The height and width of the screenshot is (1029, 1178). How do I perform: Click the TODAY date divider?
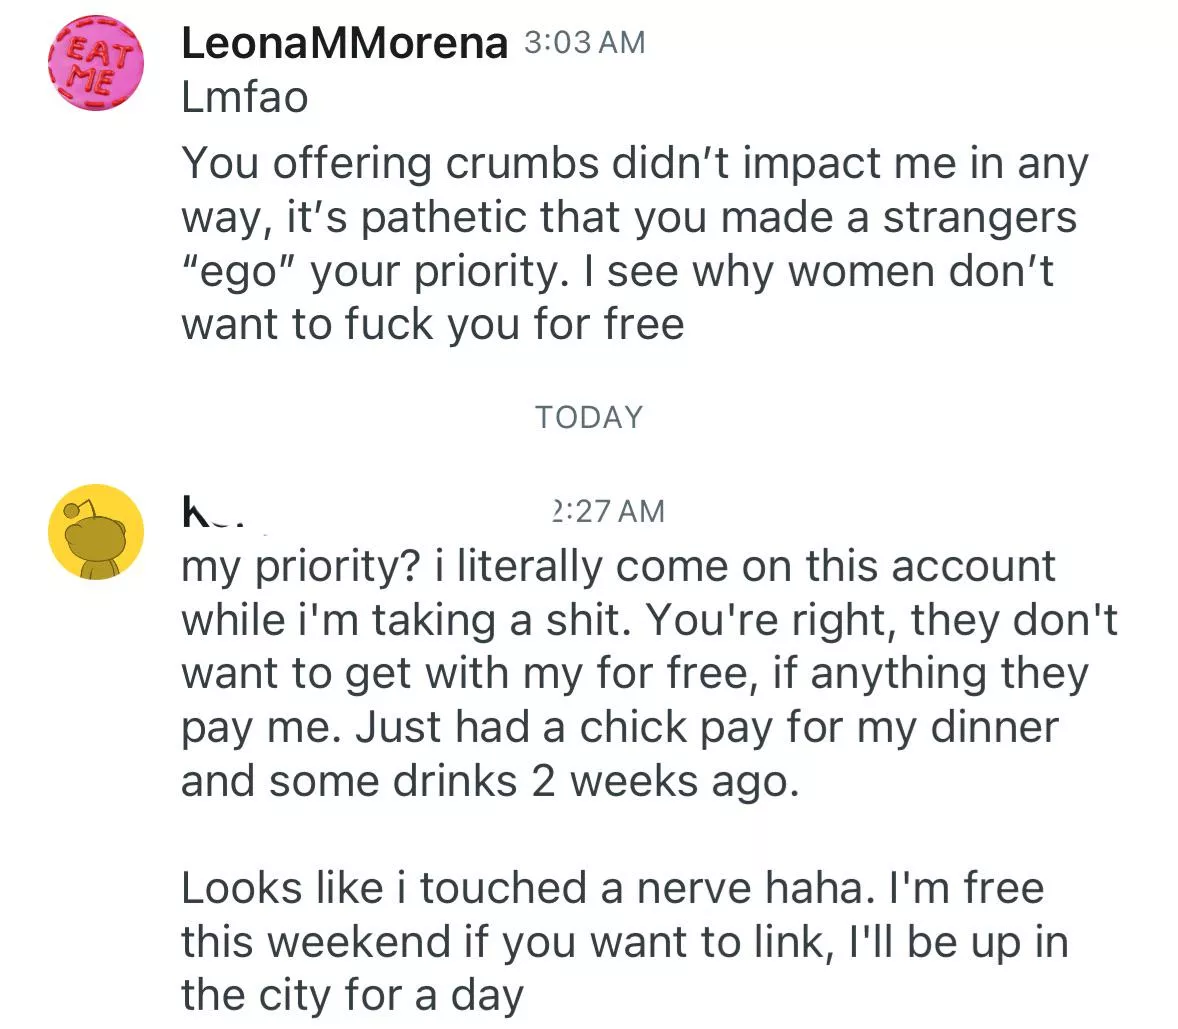click(x=588, y=417)
